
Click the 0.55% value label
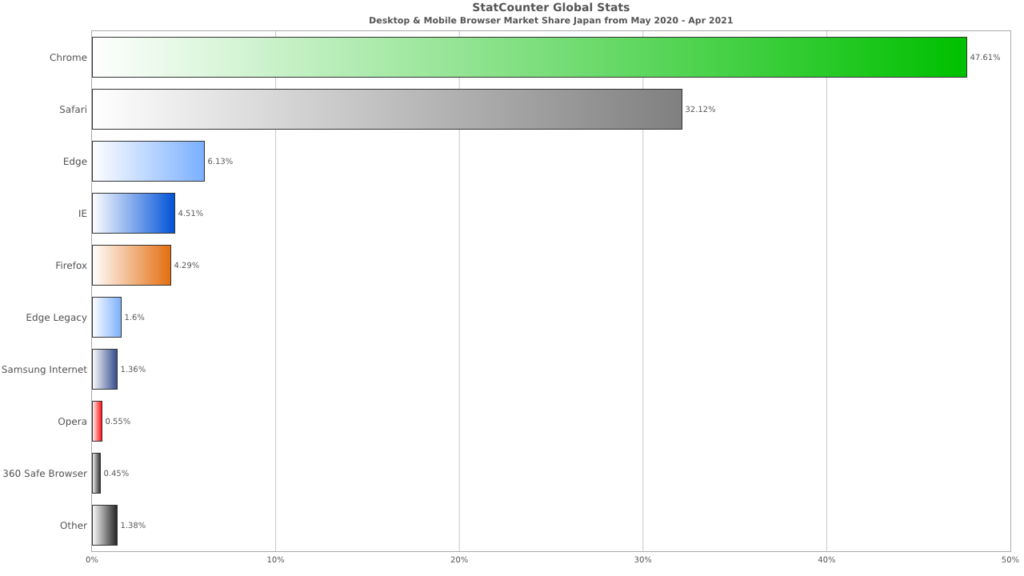(118, 421)
